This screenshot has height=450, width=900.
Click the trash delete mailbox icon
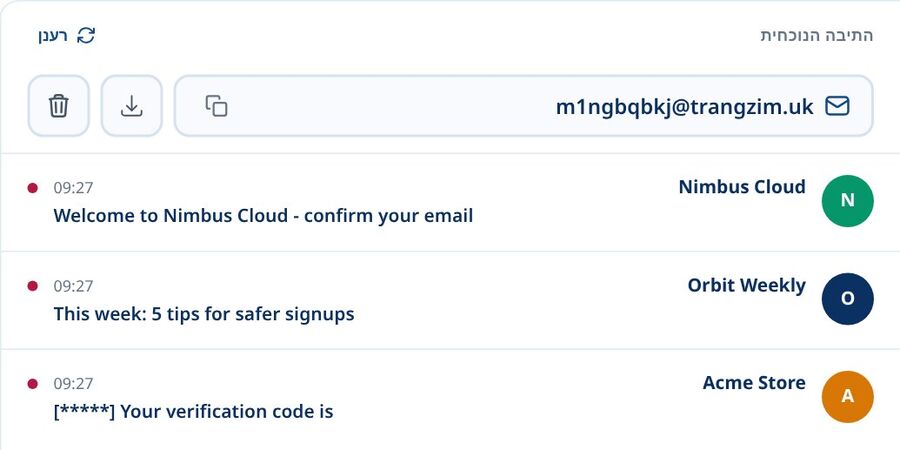(x=59, y=106)
